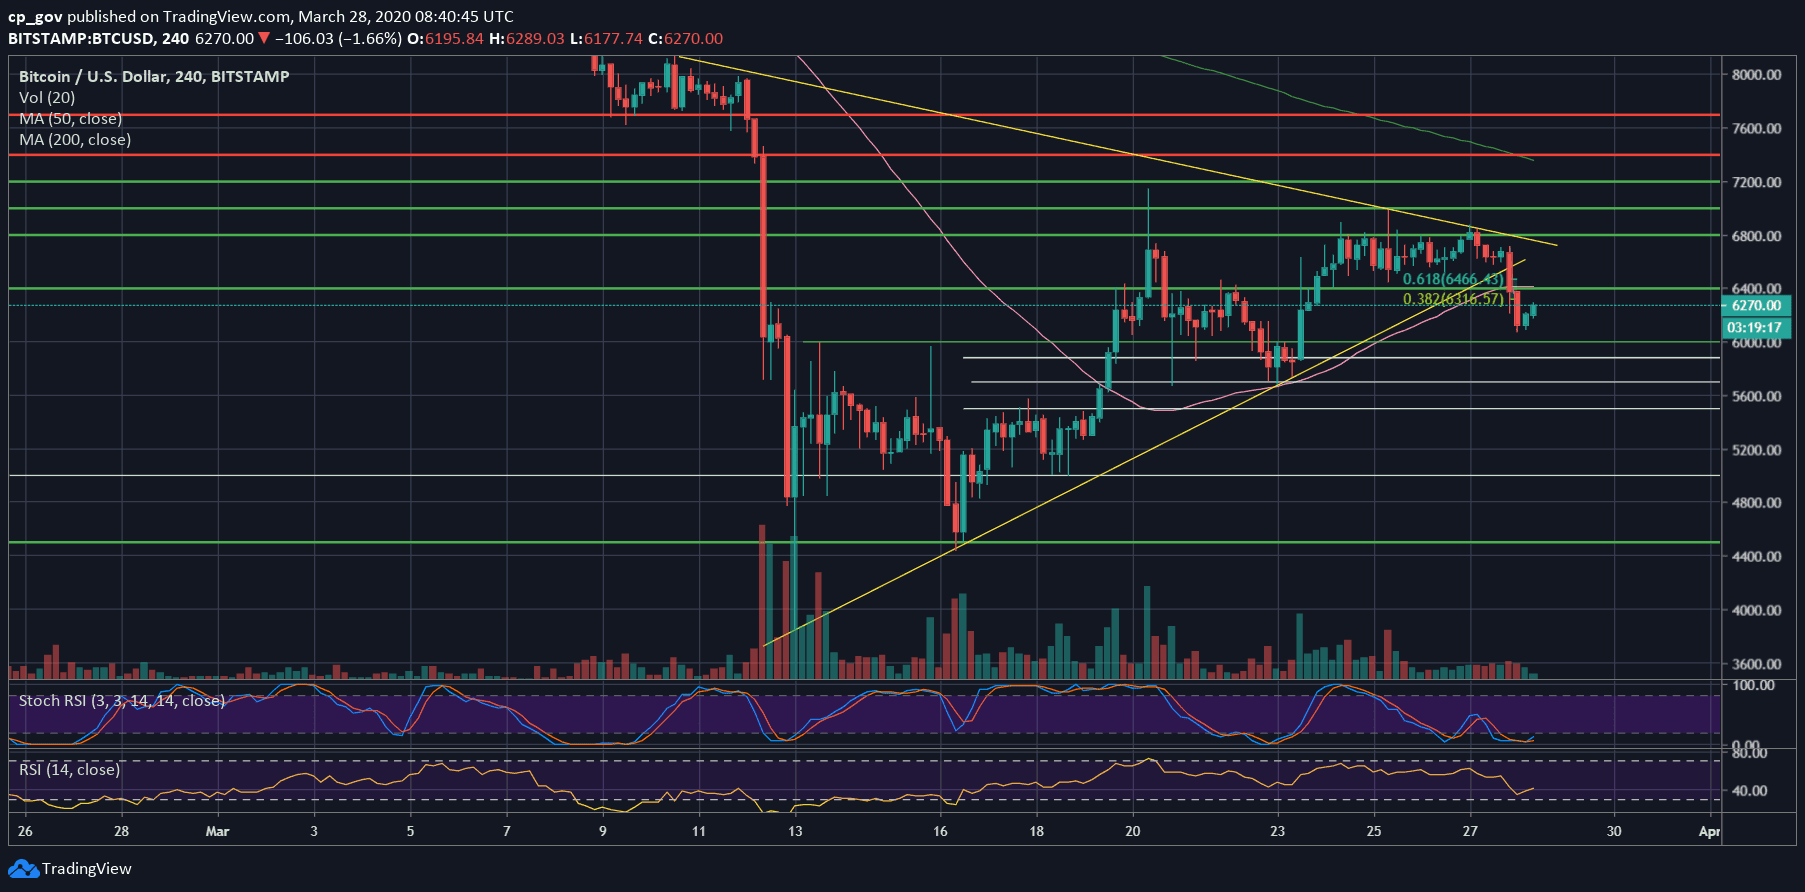Click the TradingView cloud logo icon
The image size is (1805, 892).
click(23, 868)
